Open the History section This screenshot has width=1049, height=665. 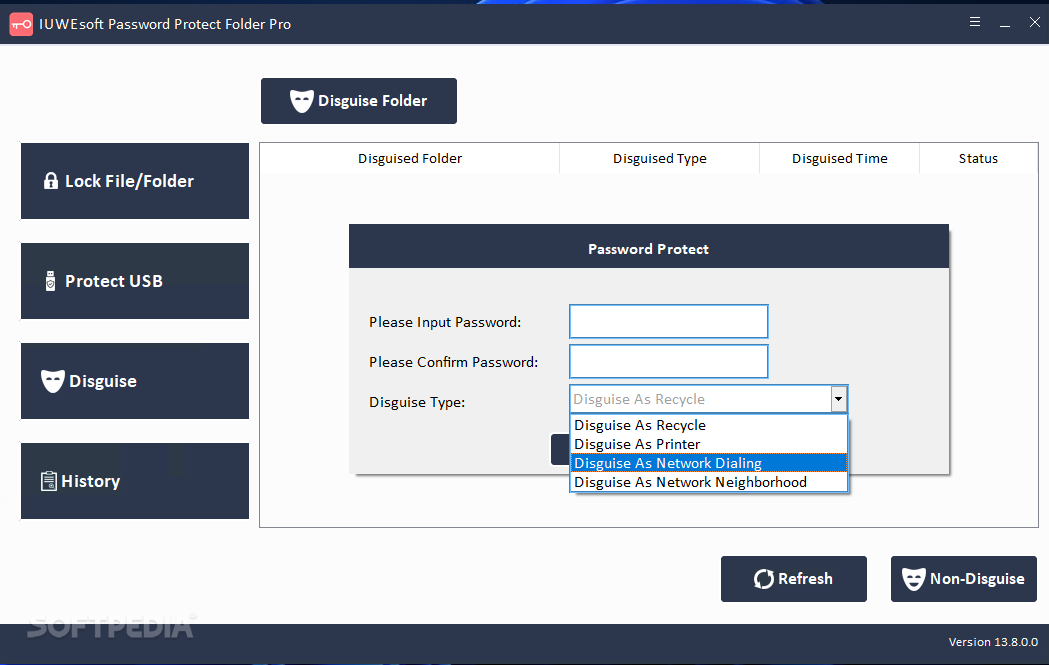click(134, 481)
